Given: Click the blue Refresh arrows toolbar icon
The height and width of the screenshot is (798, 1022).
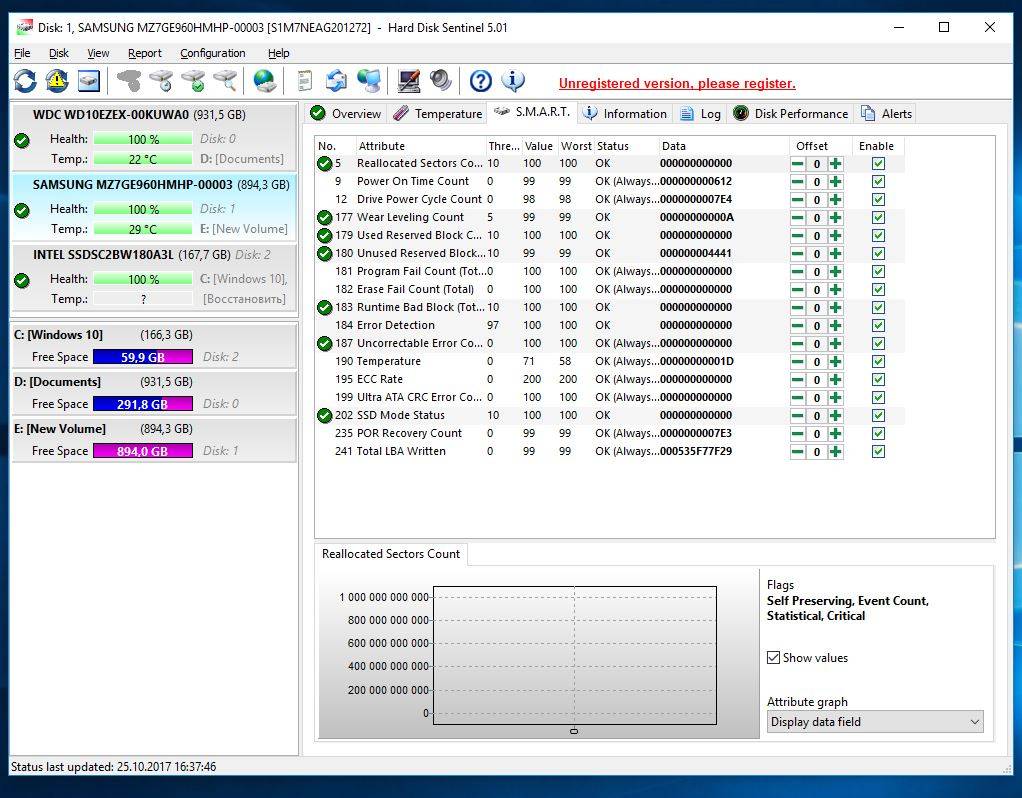Looking at the screenshot, I should tap(25, 81).
